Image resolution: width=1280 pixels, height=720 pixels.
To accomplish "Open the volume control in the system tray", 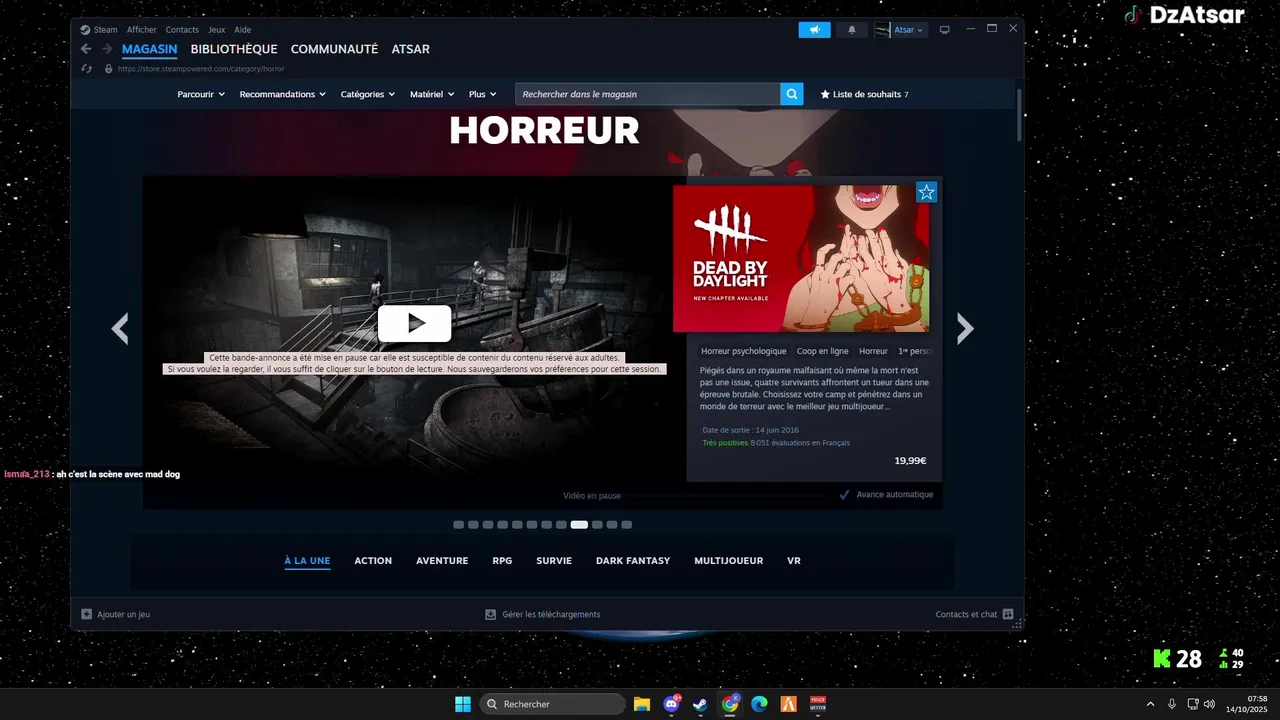I will click(x=1210, y=704).
